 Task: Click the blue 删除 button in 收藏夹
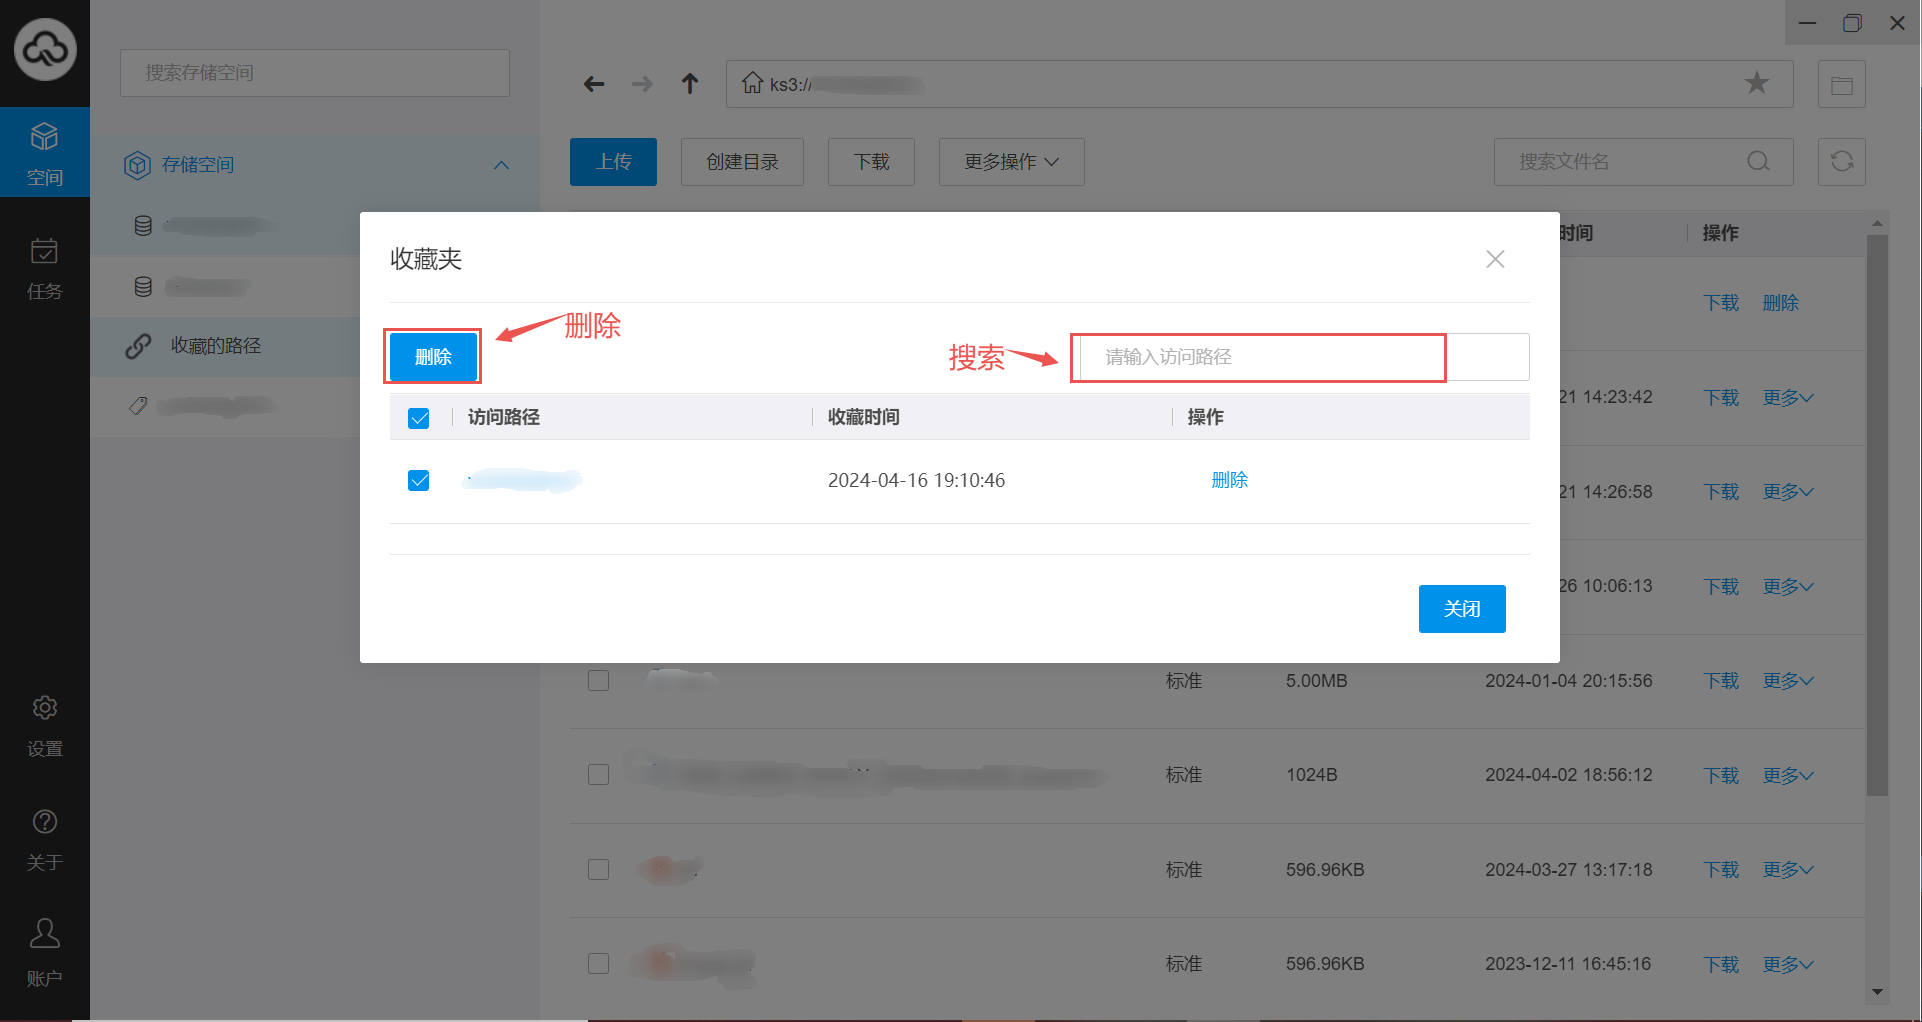433,357
